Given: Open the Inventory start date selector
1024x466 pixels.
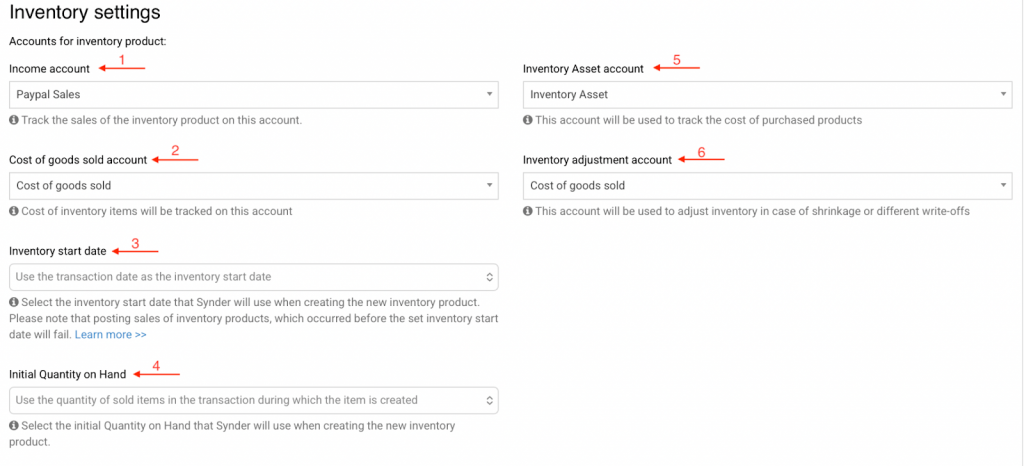Looking at the screenshot, I should coord(253,277).
